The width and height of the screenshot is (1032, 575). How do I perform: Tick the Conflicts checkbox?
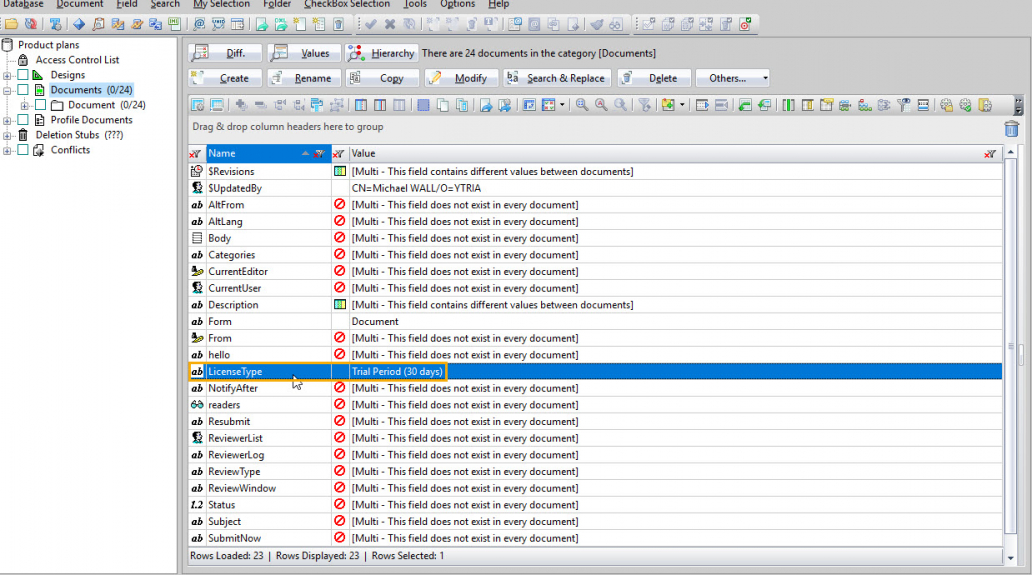click(23, 150)
